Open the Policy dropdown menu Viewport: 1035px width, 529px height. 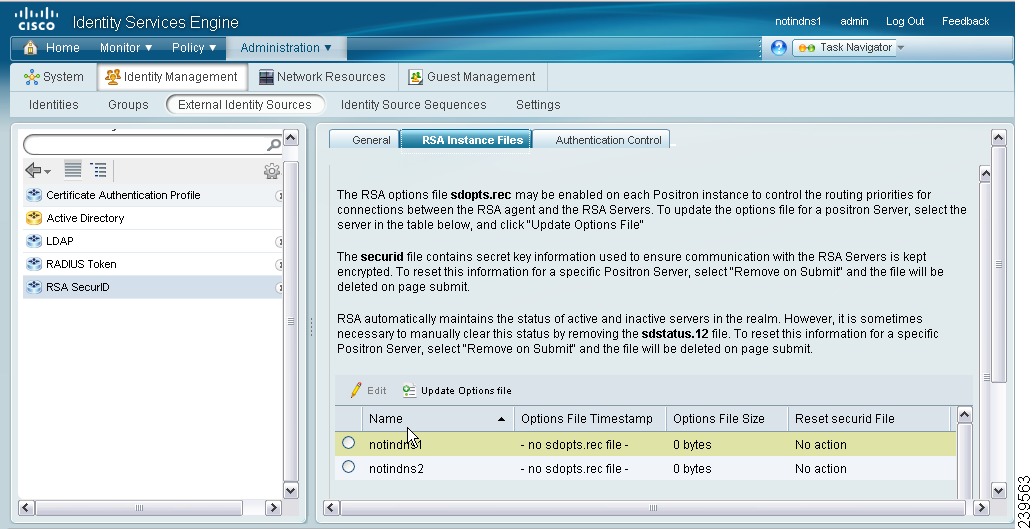[x=194, y=48]
